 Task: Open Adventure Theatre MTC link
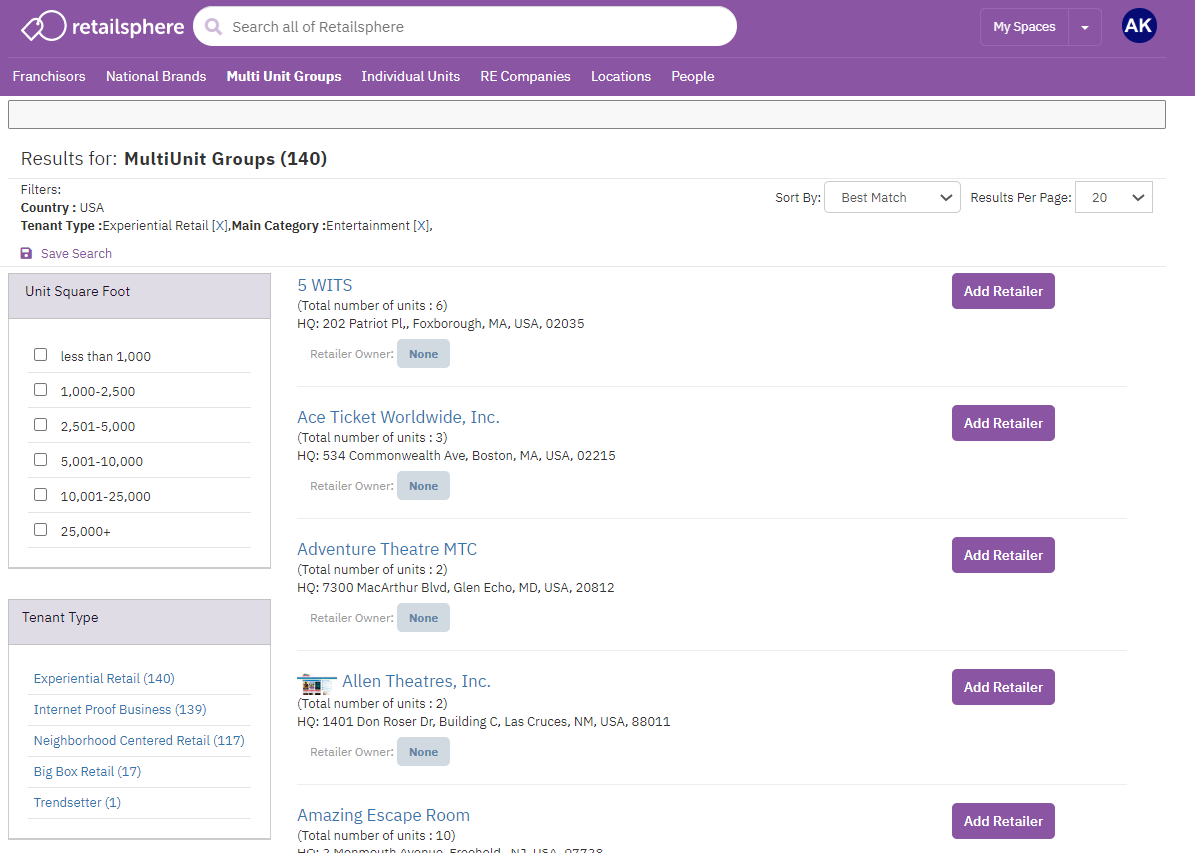pos(387,549)
